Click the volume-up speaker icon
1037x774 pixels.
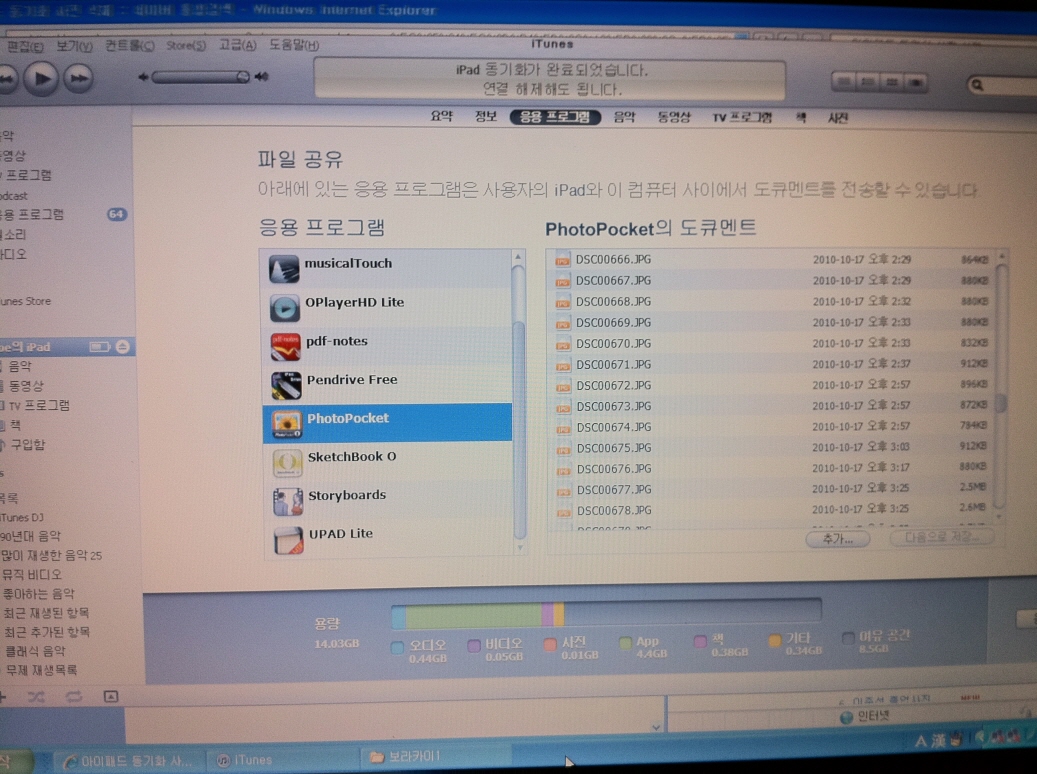click(x=262, y=77)
